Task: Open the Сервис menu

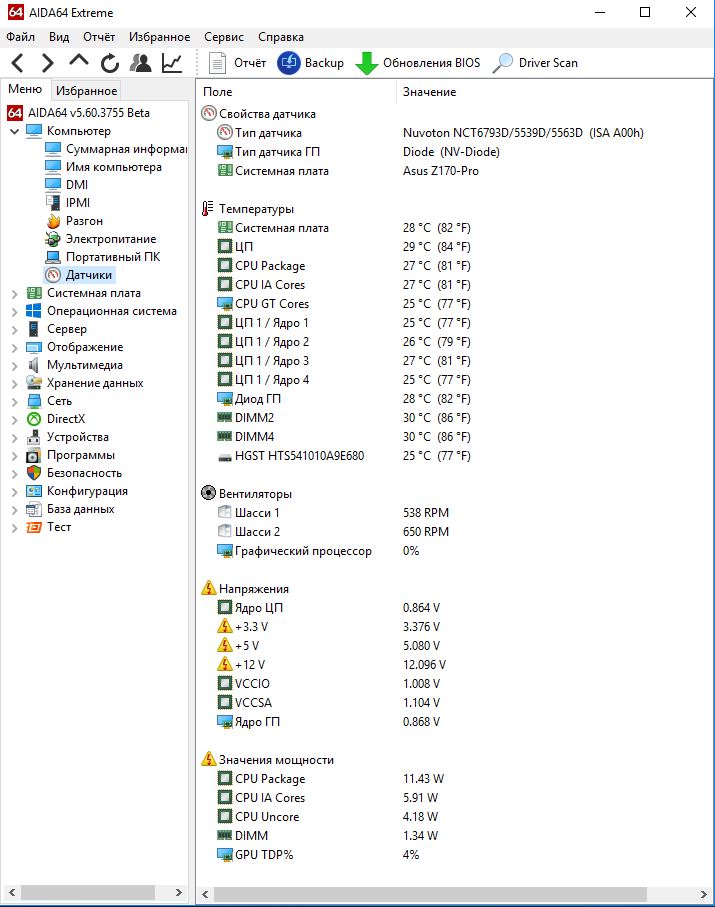Action: click(224, 37)
